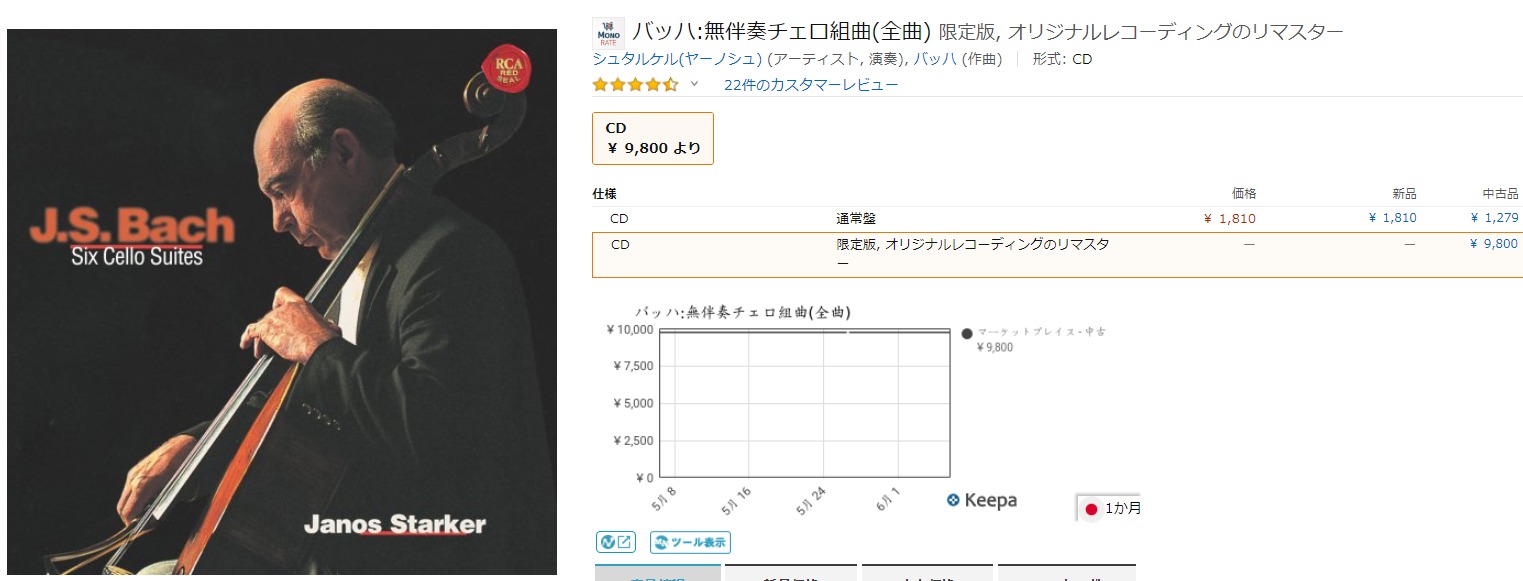Image resolution: width=1523 pixels, height=581 pixels.
Task: Switch to the first tab below tools
Action: [657, 573]
